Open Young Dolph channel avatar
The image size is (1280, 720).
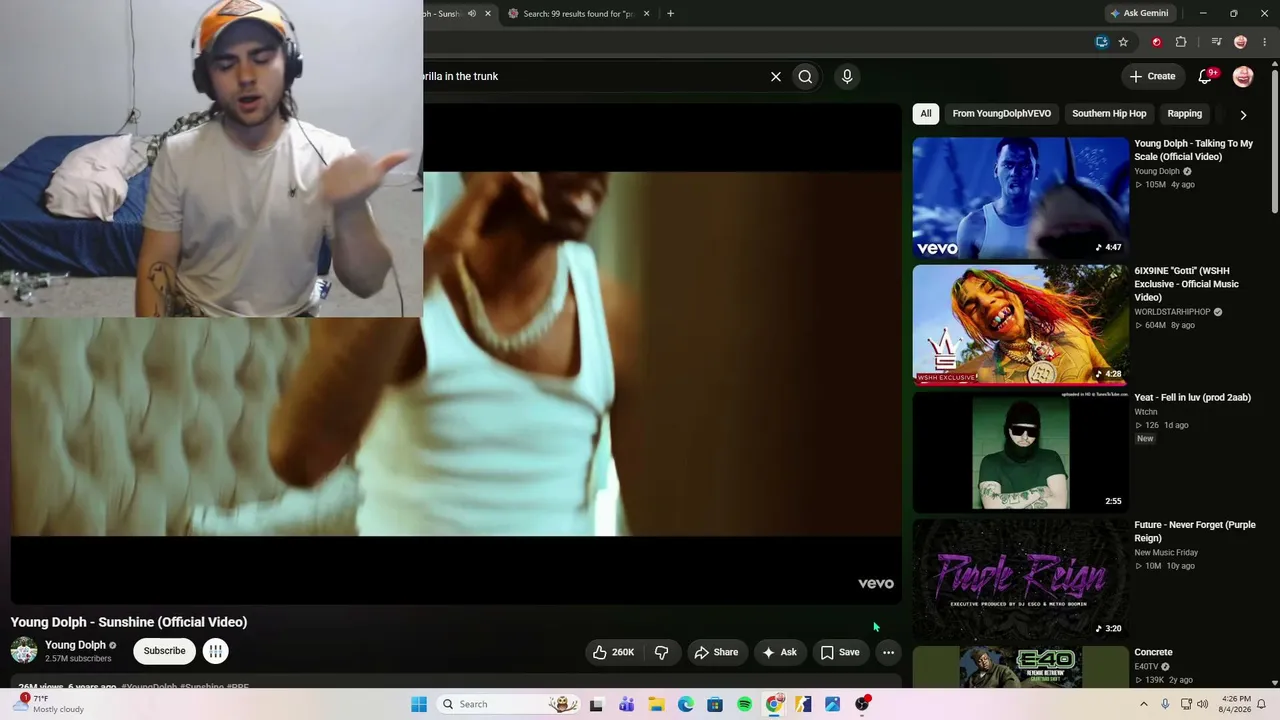click(24, 651)
